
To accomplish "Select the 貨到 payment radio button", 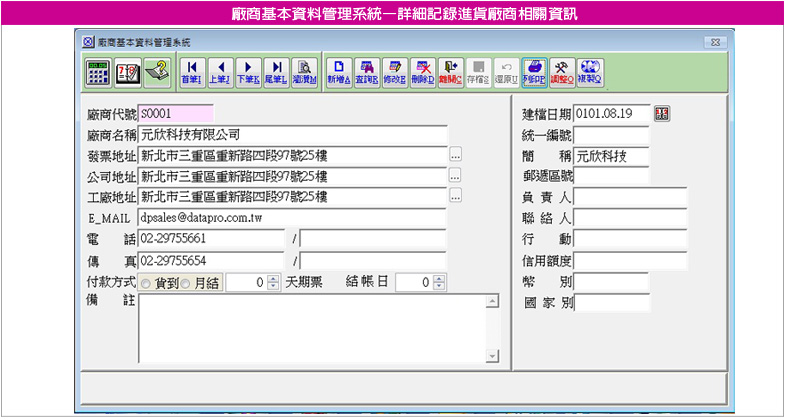I will pyautogui.click(x=146, y=284).
